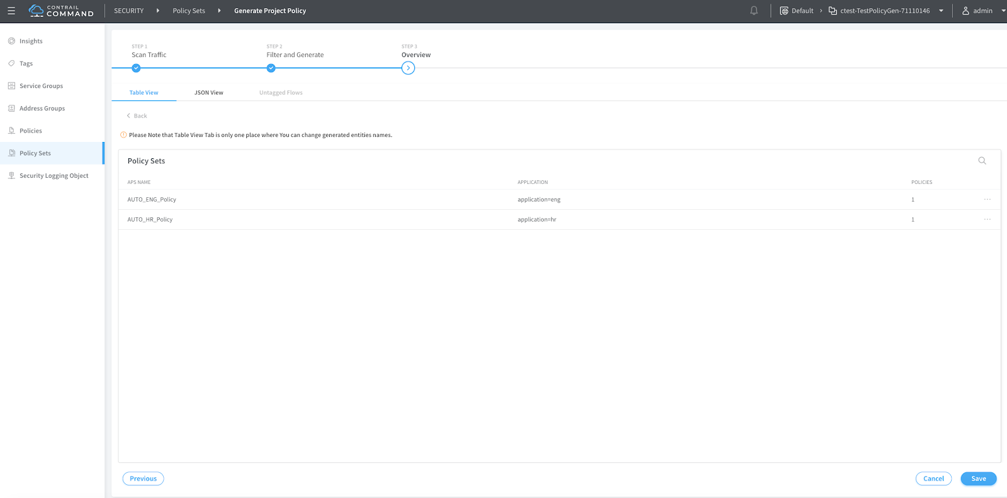Open the hamburger navigation menu
1007x498 pixels.
coord(11,11)
